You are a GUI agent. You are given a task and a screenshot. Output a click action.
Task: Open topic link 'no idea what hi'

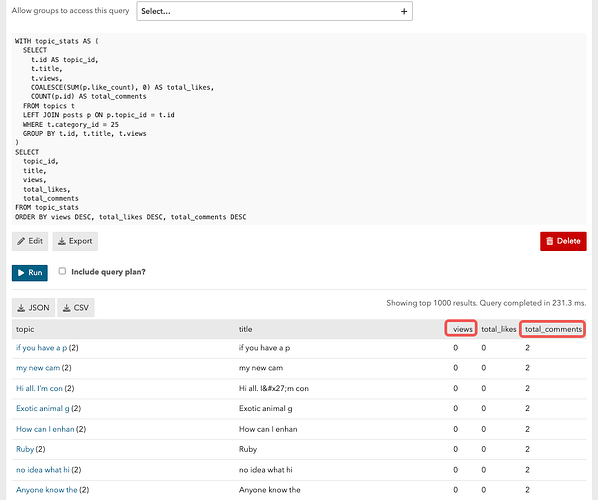pos(43,470)
